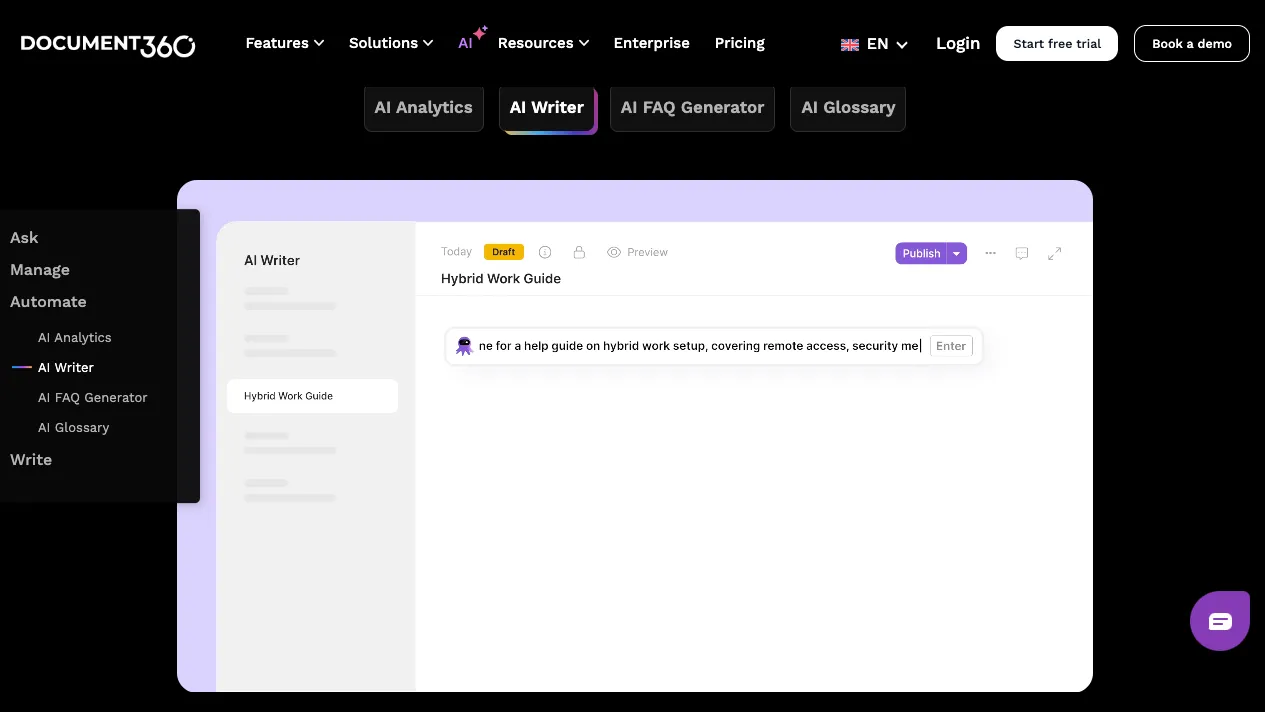1265x712 pixels.
Task: Click the Preview eye icon
Action: (x=614, y=252)
